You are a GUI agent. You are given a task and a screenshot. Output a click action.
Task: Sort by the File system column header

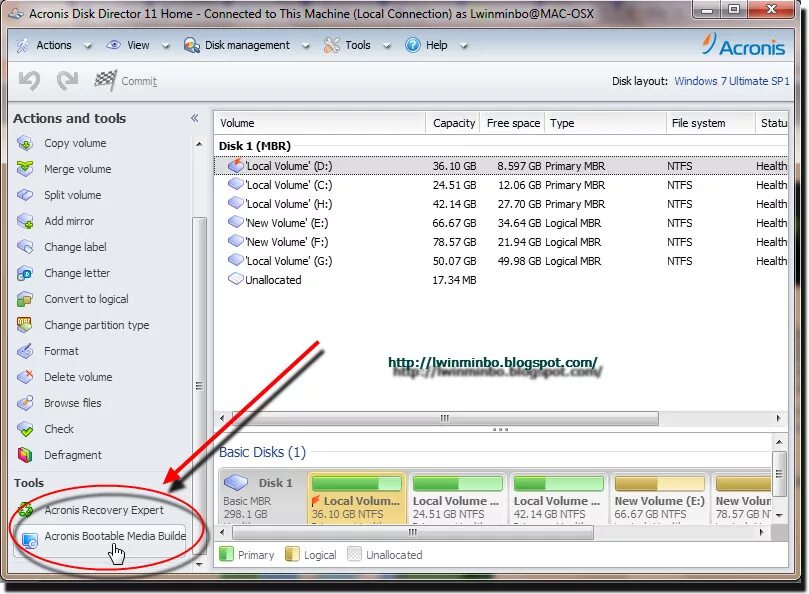click(x=710, y=123)
